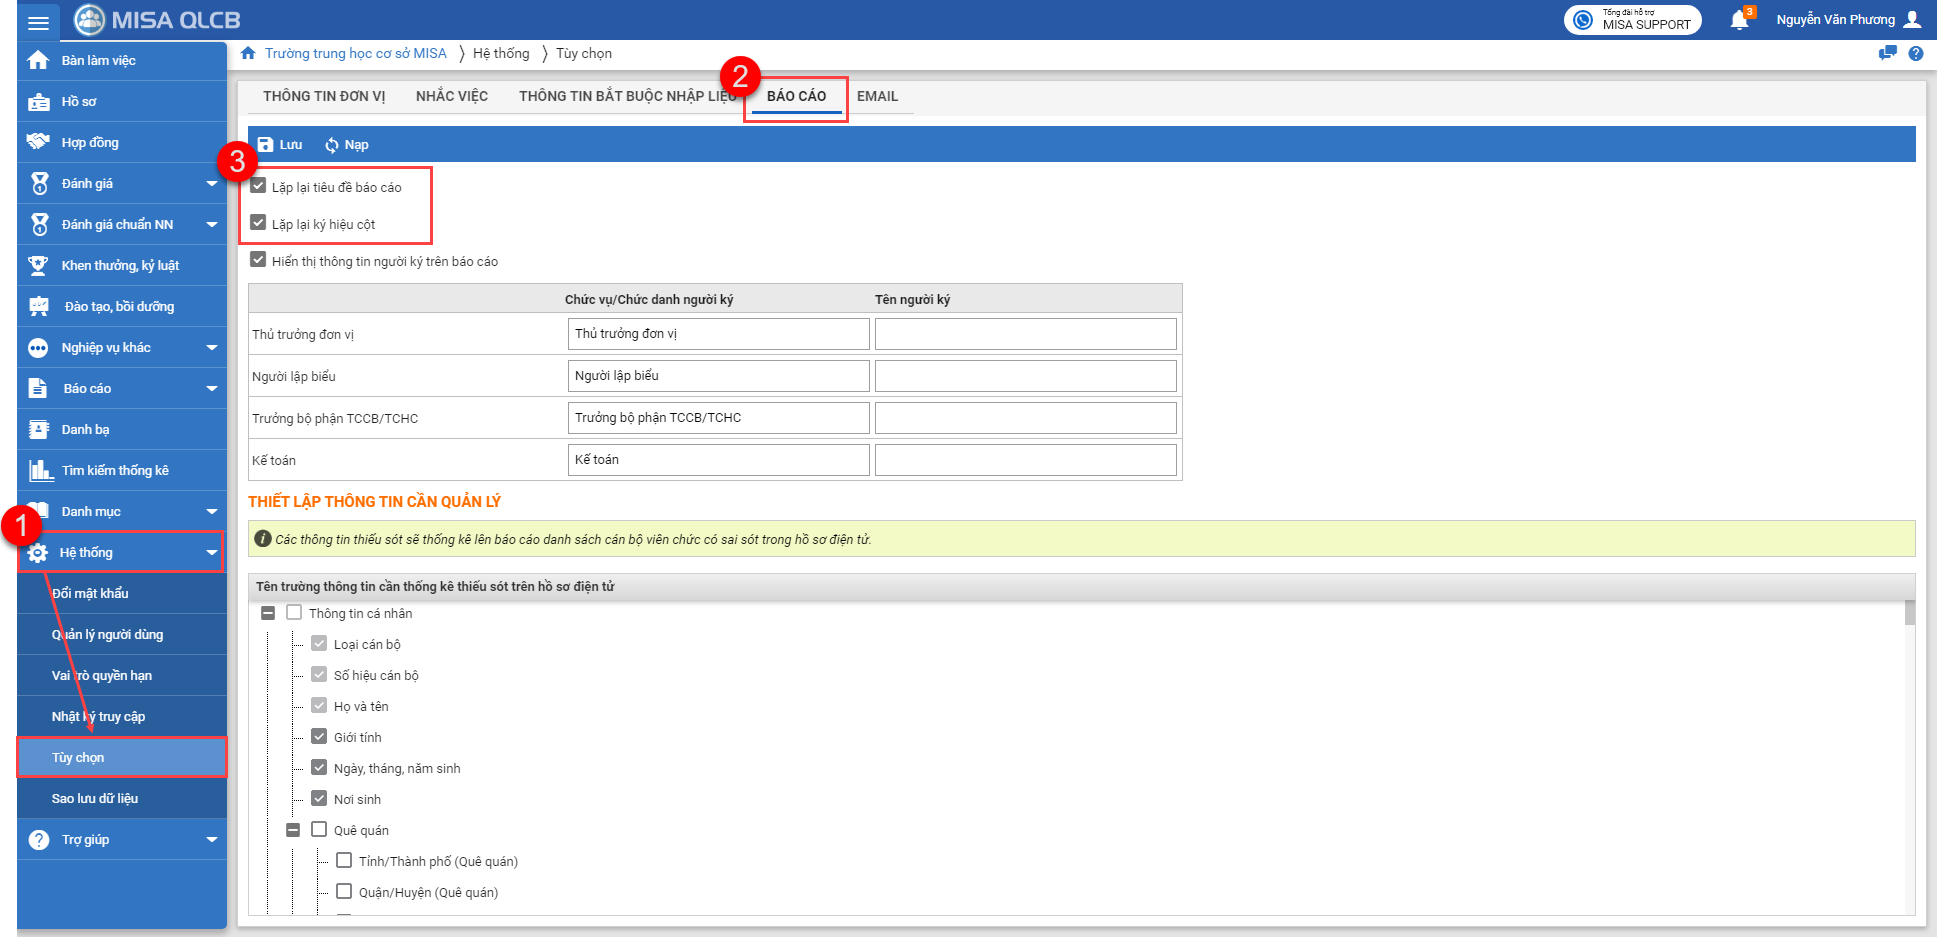Viewport: 1937px width, 937px height.
Task: Check the Quê quán checkbox
Action: pos(319,829)
